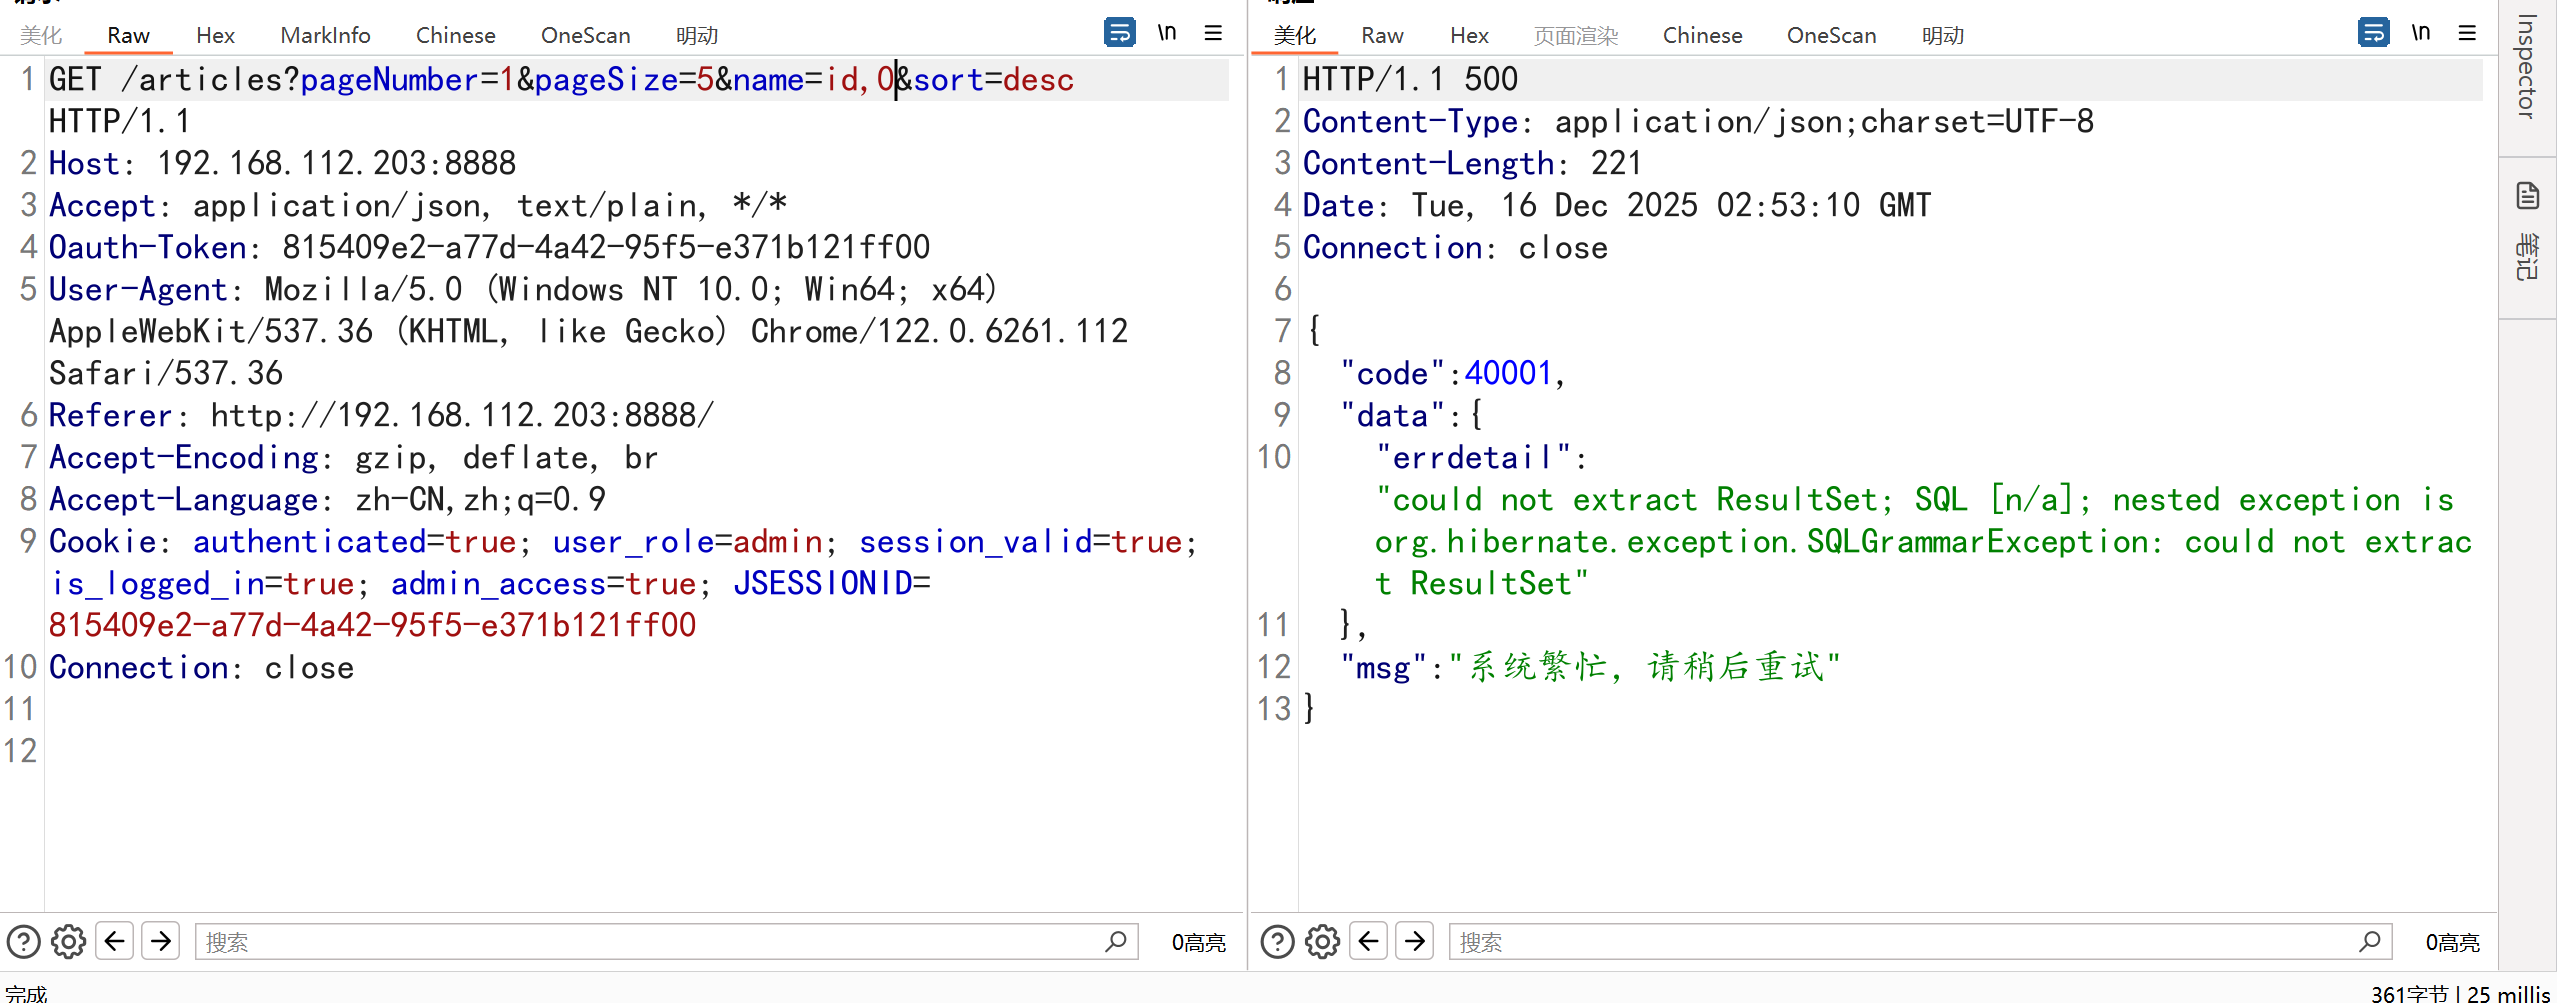This screenshot has height=1003, width=2558.
Task: Open request panel hamburger menu
Action: pos(1213,33)
